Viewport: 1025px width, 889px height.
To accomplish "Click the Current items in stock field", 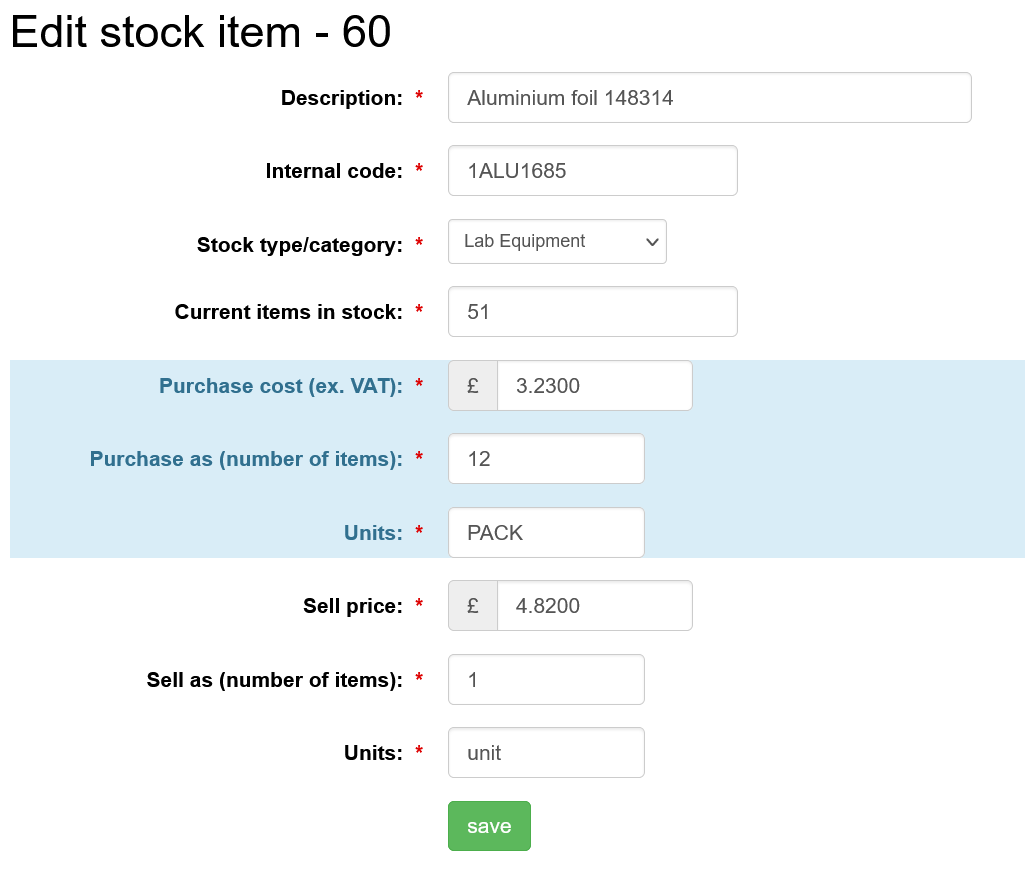I will [592, 312].
